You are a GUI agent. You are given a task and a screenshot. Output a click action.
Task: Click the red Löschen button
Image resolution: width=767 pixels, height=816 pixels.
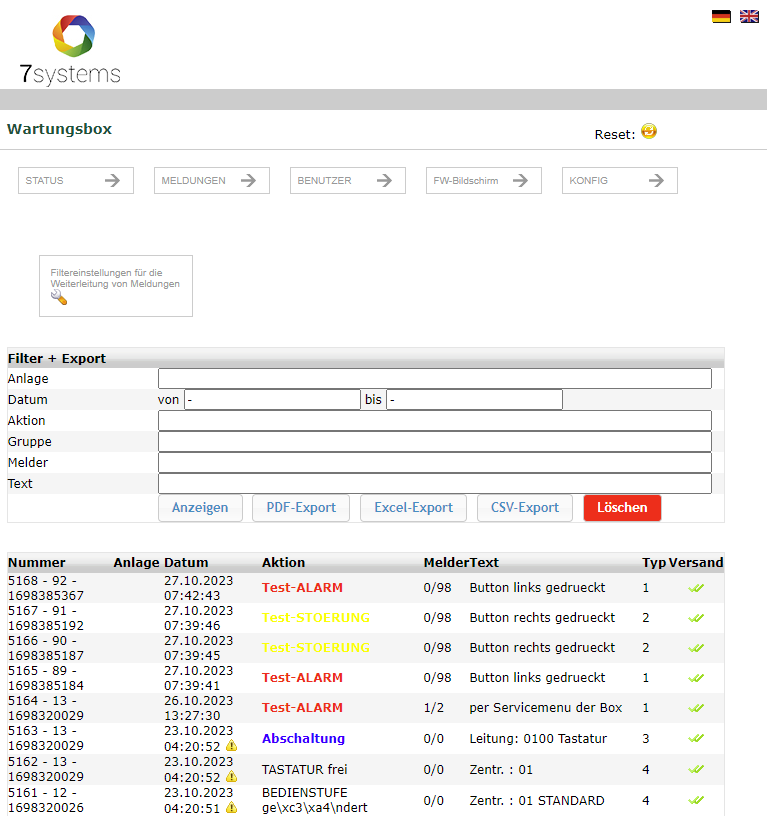(622, 508)
